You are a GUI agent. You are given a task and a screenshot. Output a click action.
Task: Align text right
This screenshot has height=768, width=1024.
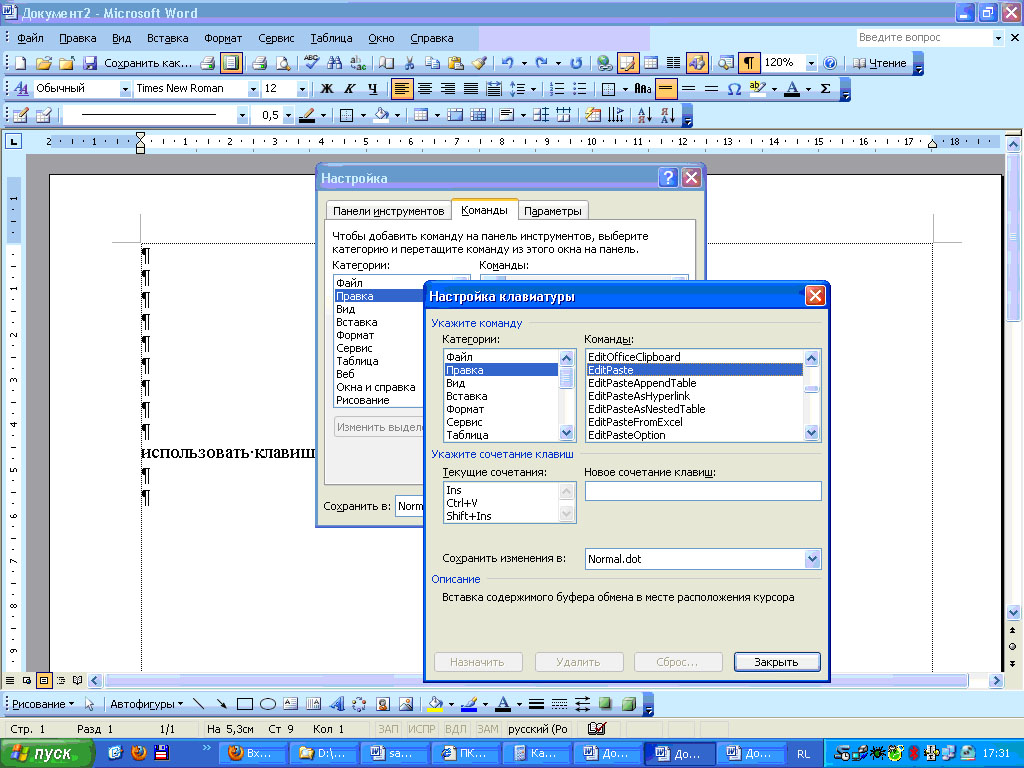pyautogui.click(x=447, y=89)
